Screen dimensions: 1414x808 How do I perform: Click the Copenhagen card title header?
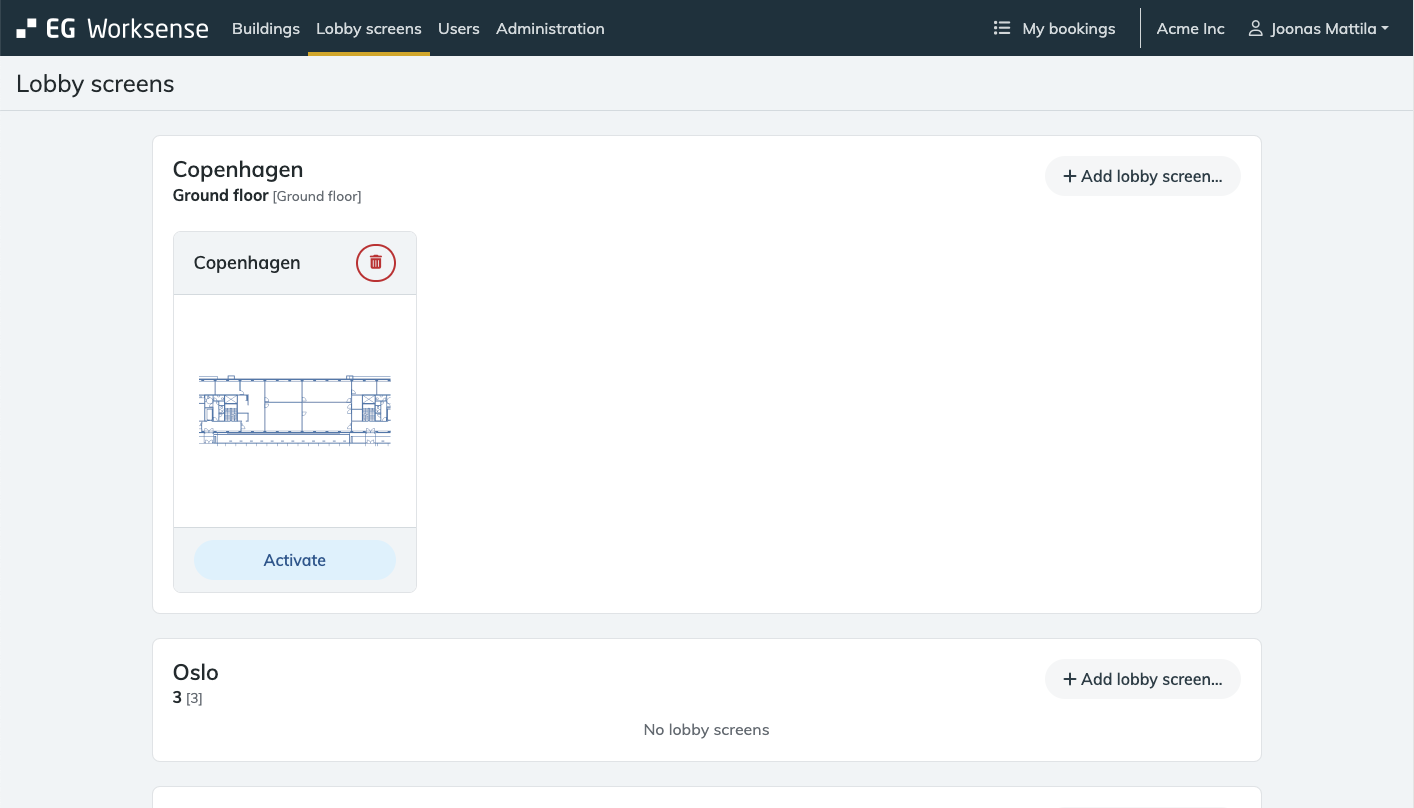[x=247, y=263]
